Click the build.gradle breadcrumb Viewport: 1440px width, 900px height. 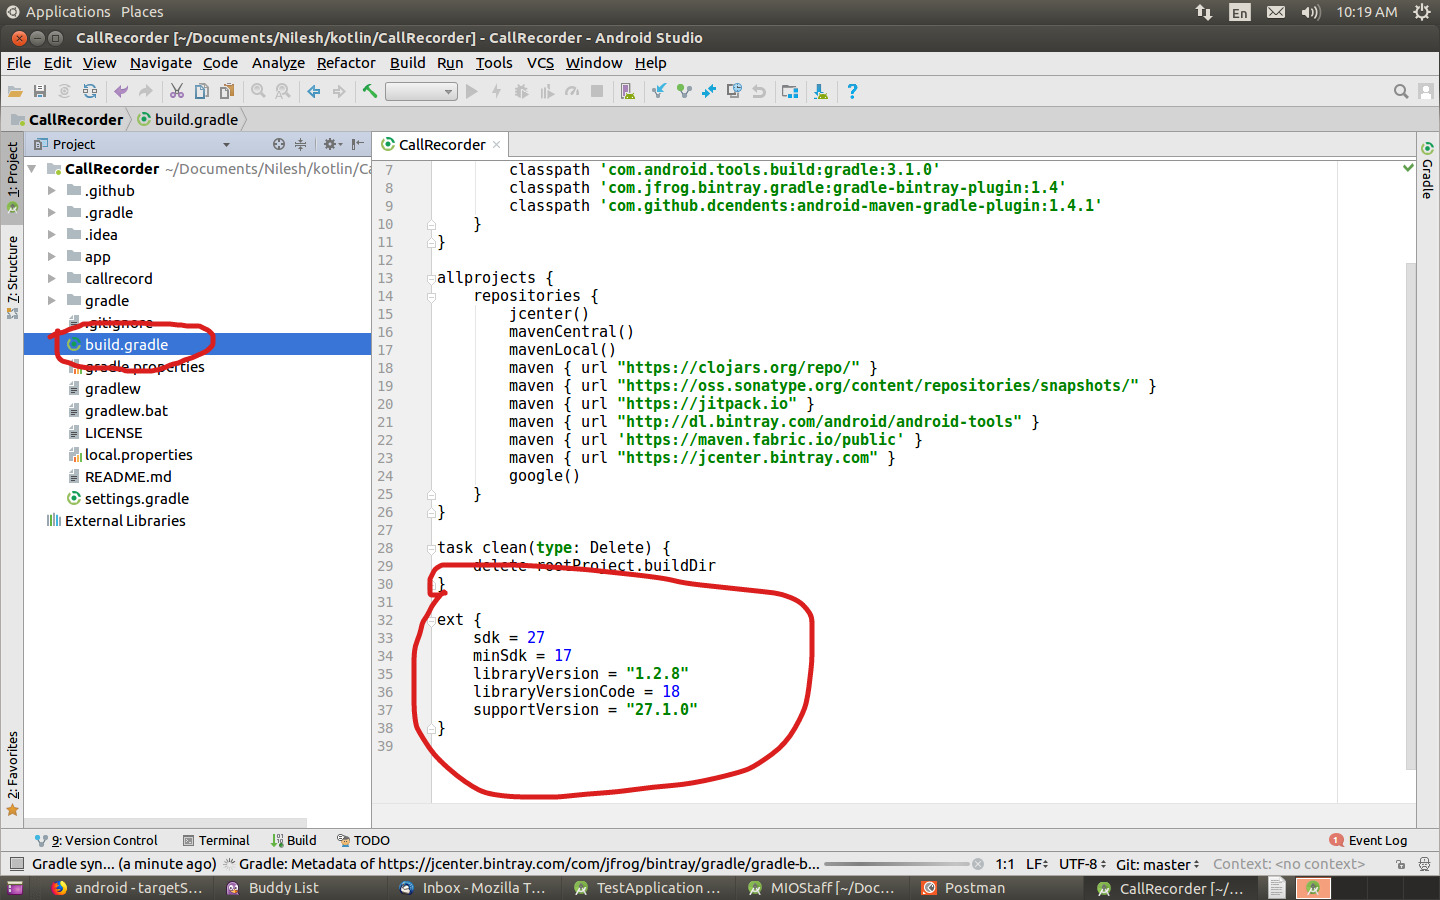[188, 119]
